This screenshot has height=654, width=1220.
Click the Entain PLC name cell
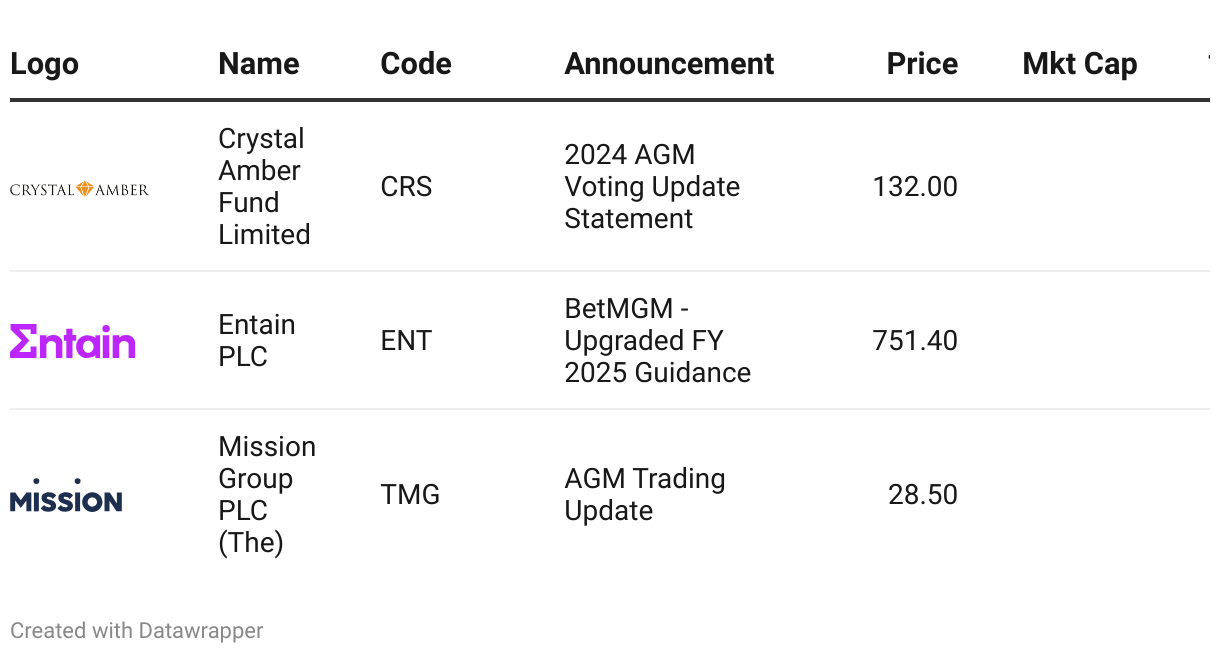(256, 341)
